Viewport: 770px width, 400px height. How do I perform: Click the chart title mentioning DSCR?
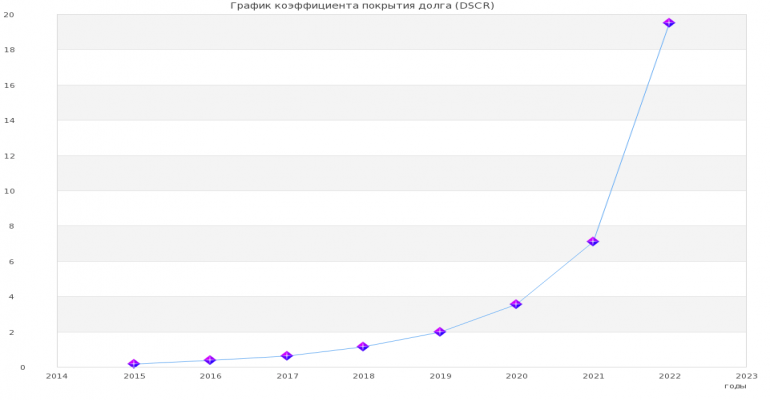(362, 6)
